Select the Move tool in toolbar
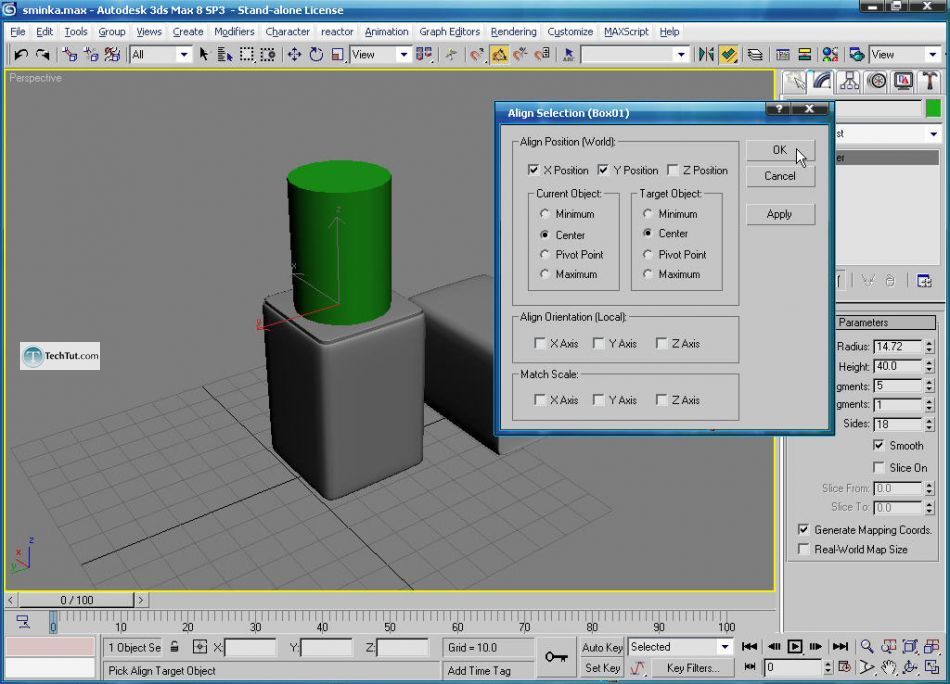 (294, 54)
